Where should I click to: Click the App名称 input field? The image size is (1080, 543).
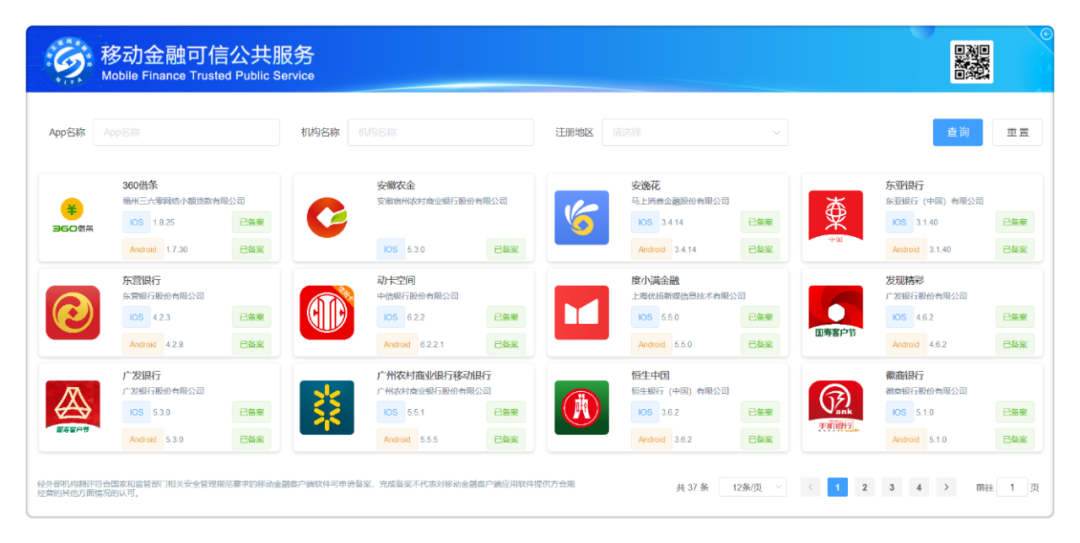(x=186, y=132)
